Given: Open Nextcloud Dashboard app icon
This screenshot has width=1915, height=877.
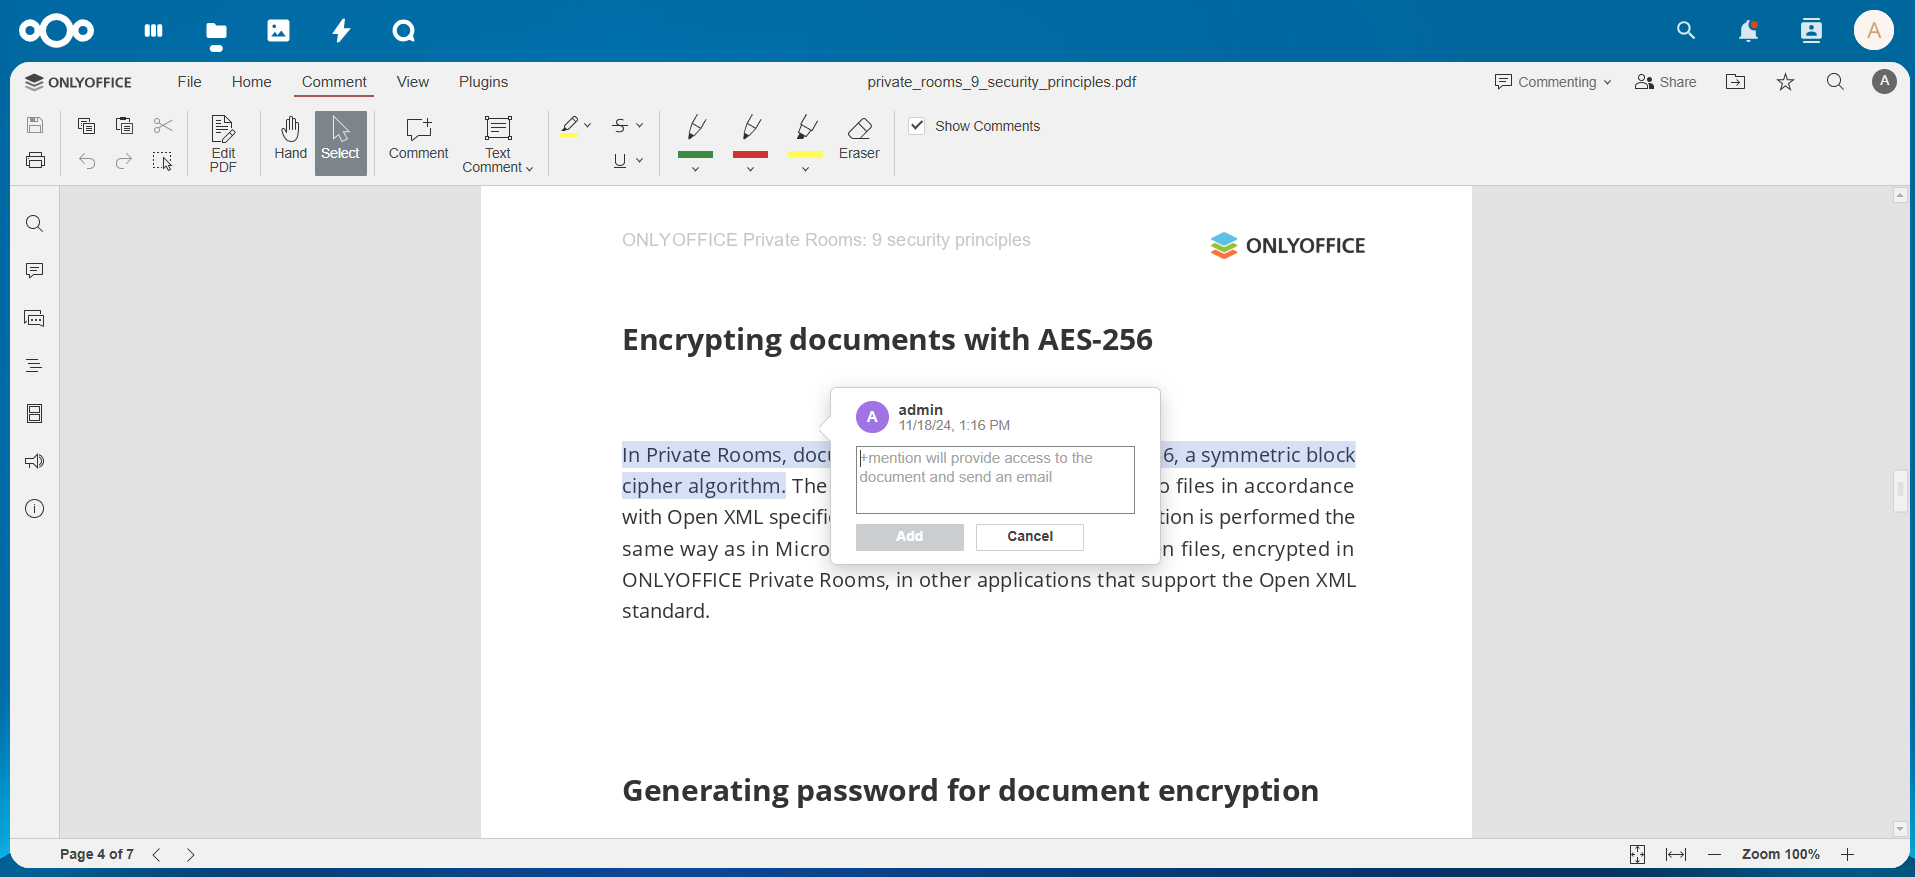Looking at the screenshot, I should point(153,31).
